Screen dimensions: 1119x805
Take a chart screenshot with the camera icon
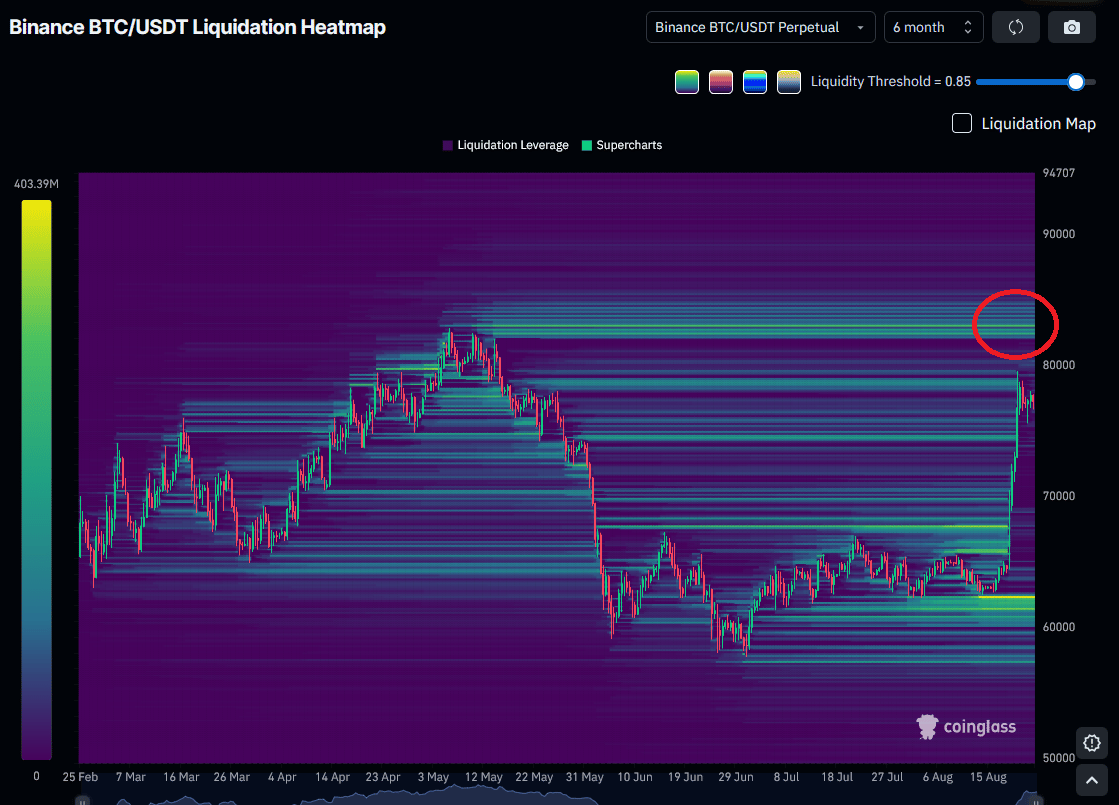[1071, 27]
